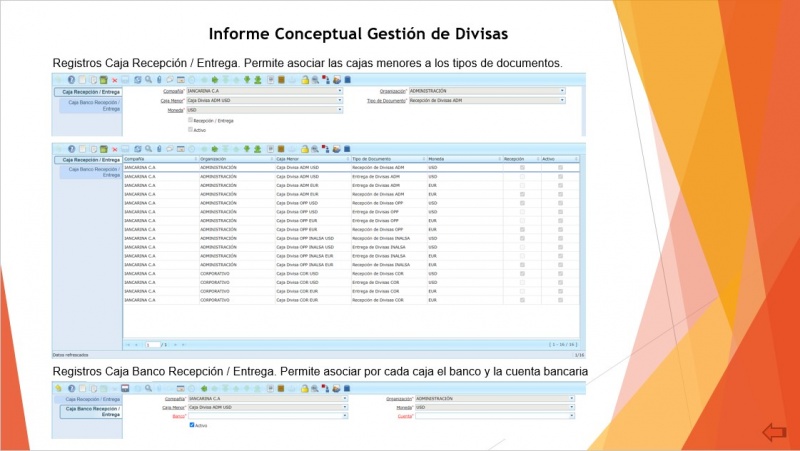The image size is (800, 451).
Task: Click the blue Help icon in the top form toolbar
Action: pos(71,79)
